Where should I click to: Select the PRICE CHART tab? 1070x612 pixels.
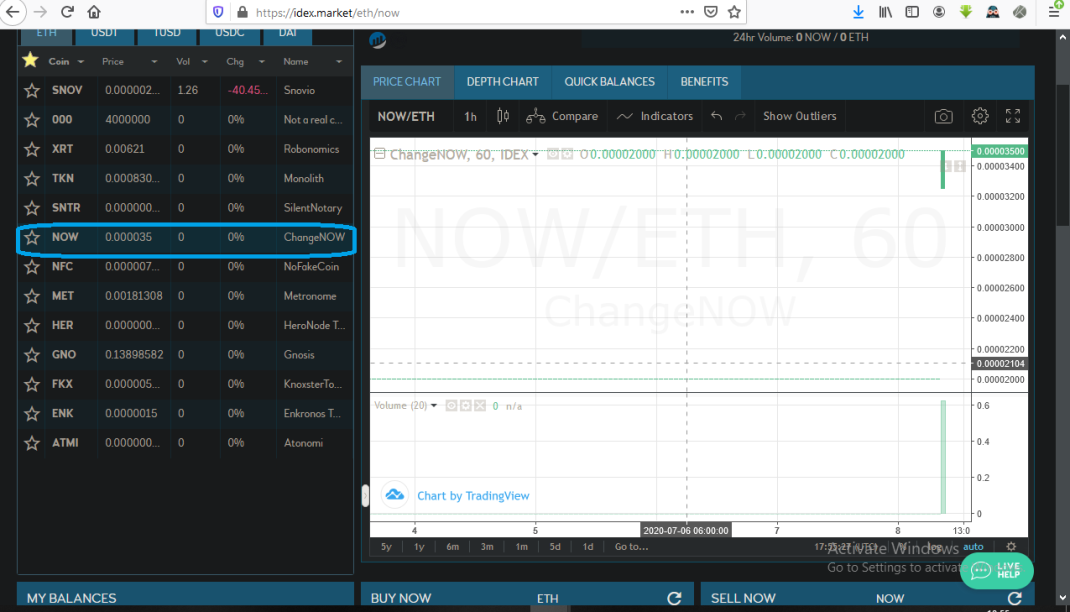pyautogui.click(x=407, y=82)
